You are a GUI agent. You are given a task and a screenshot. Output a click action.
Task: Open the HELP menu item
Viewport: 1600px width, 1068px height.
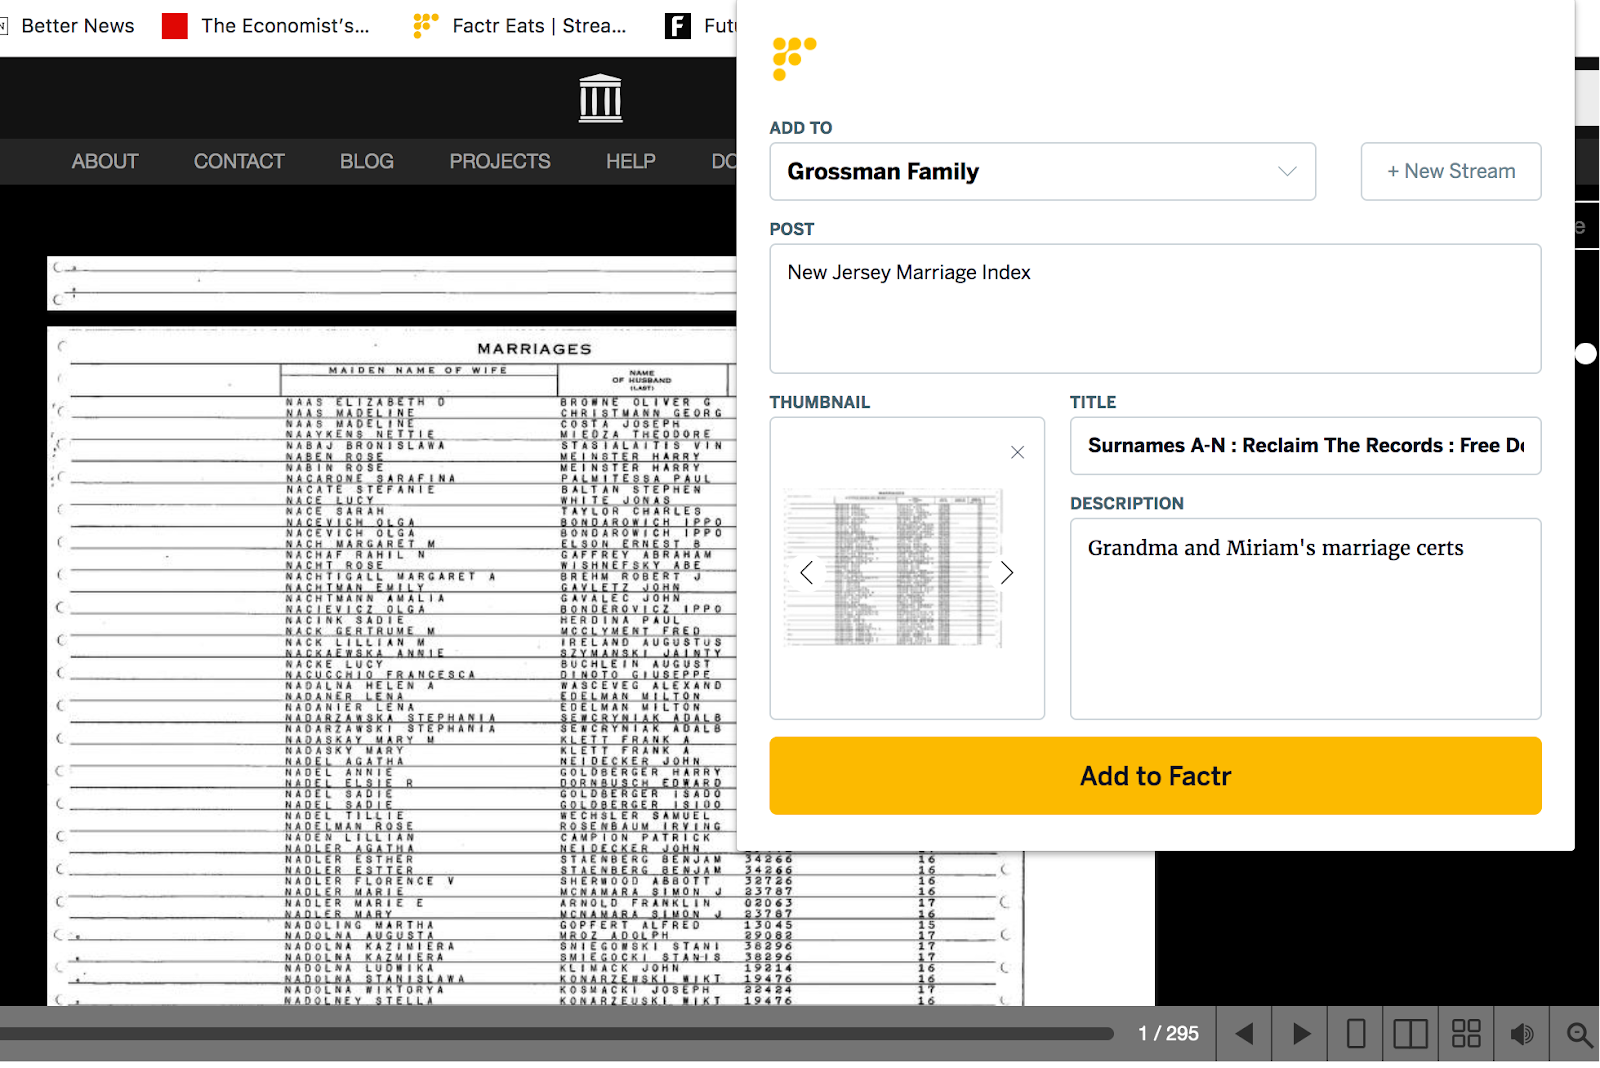click(631, 161)
